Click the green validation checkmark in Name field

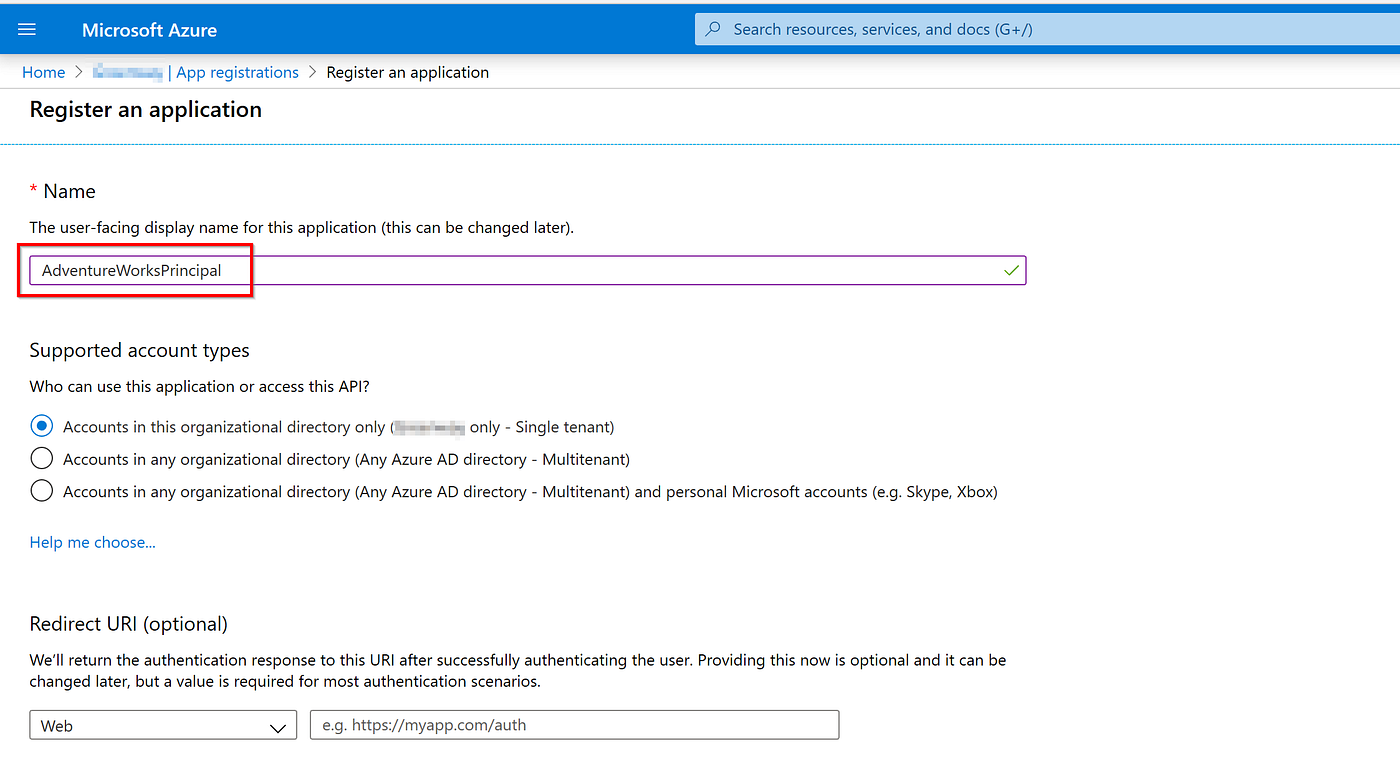(1011, 270)
